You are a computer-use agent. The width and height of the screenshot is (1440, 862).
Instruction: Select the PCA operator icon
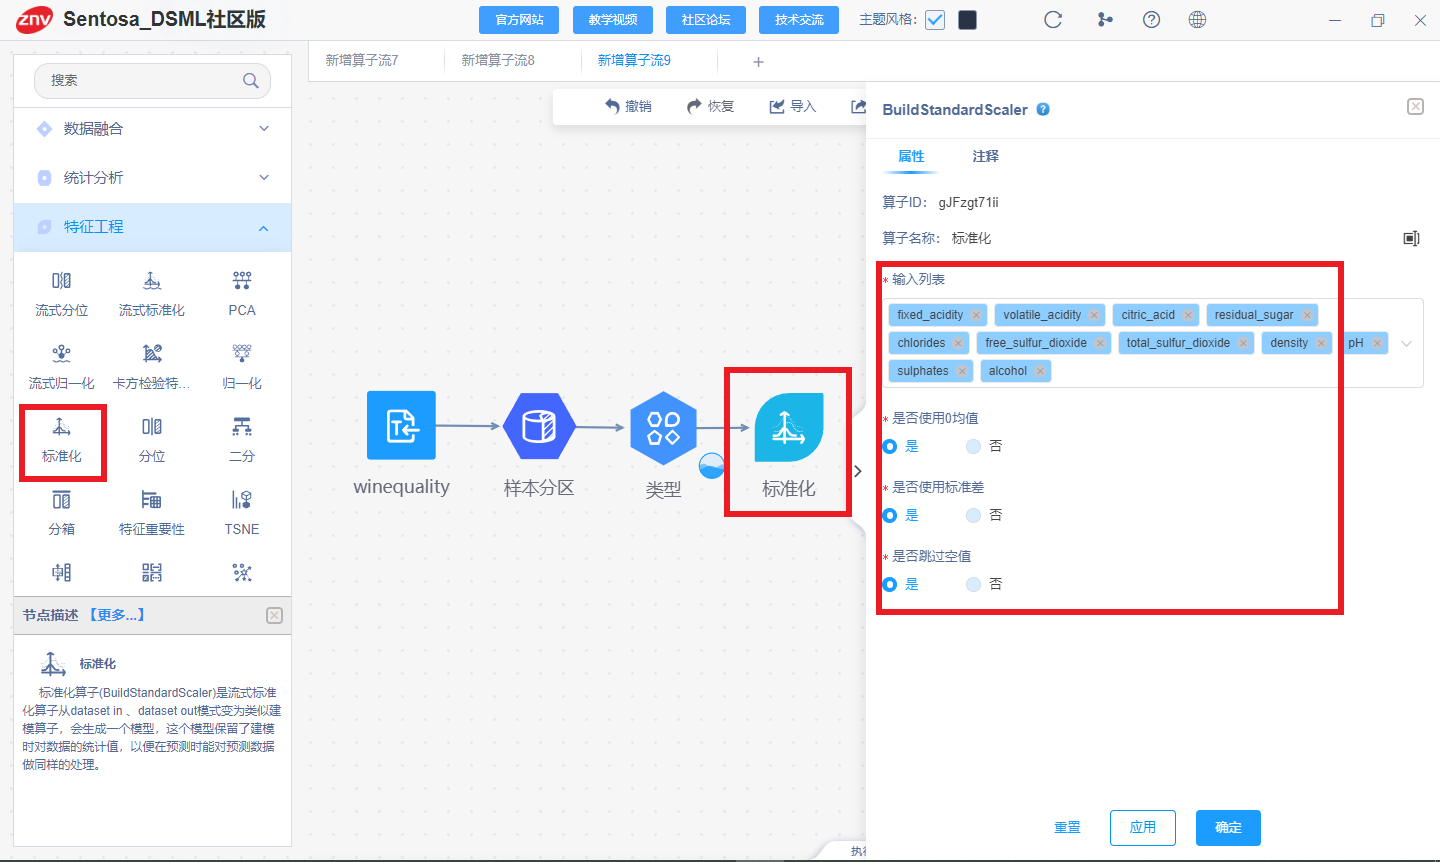point(242,281)
